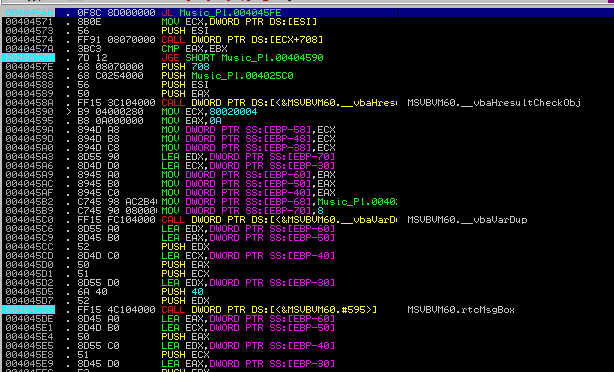The width and height of the screenshot is (614, 372).
Task: Select the JL Music_Pl.004045FE instruction line
Action: point(221,13)
